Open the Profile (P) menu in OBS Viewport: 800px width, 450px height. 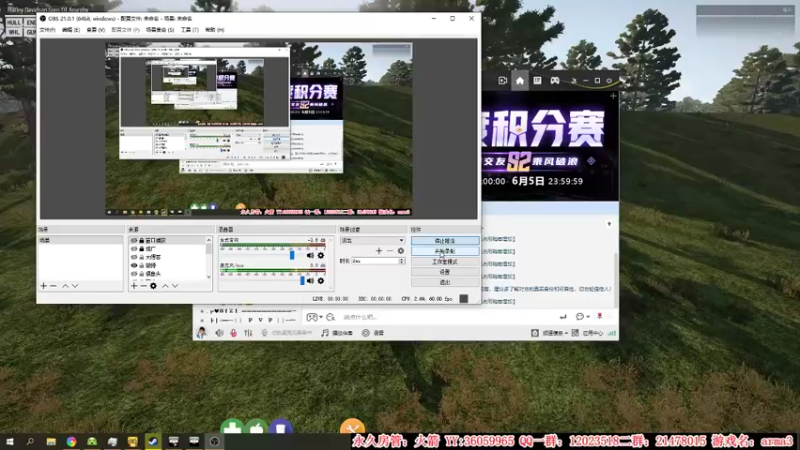coord(125,30)
